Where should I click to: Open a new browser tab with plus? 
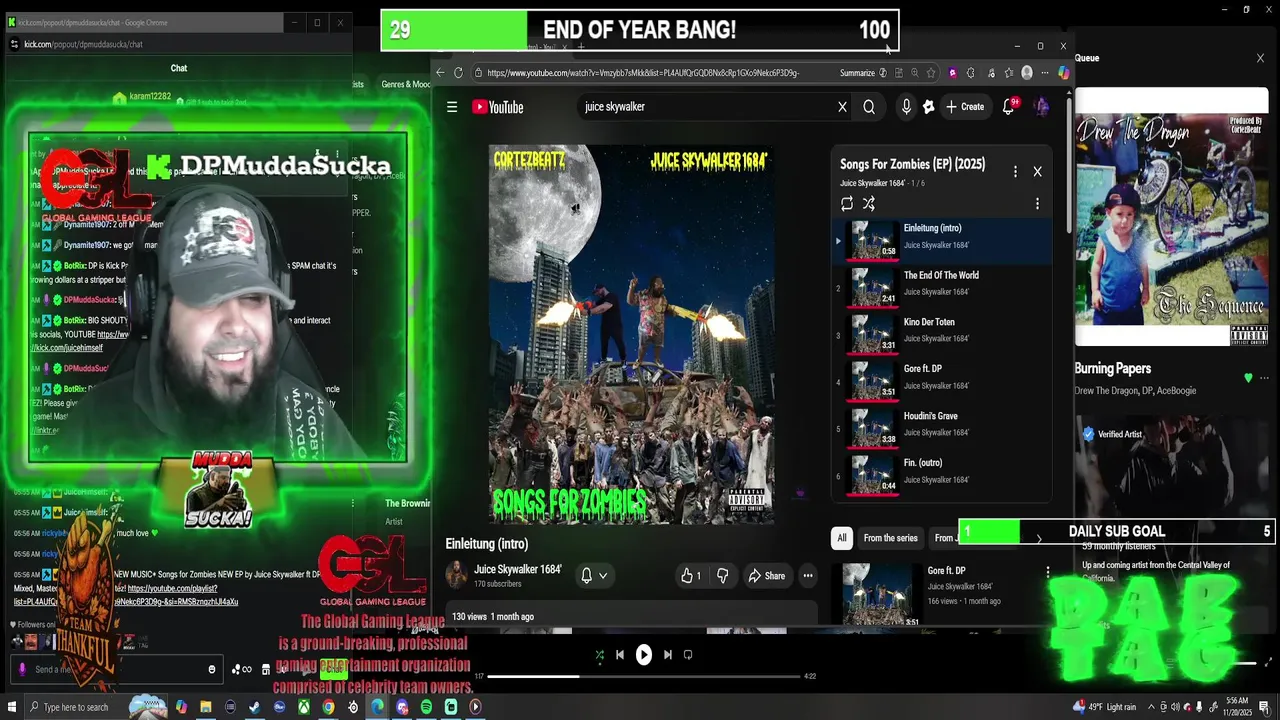[580, 47]
